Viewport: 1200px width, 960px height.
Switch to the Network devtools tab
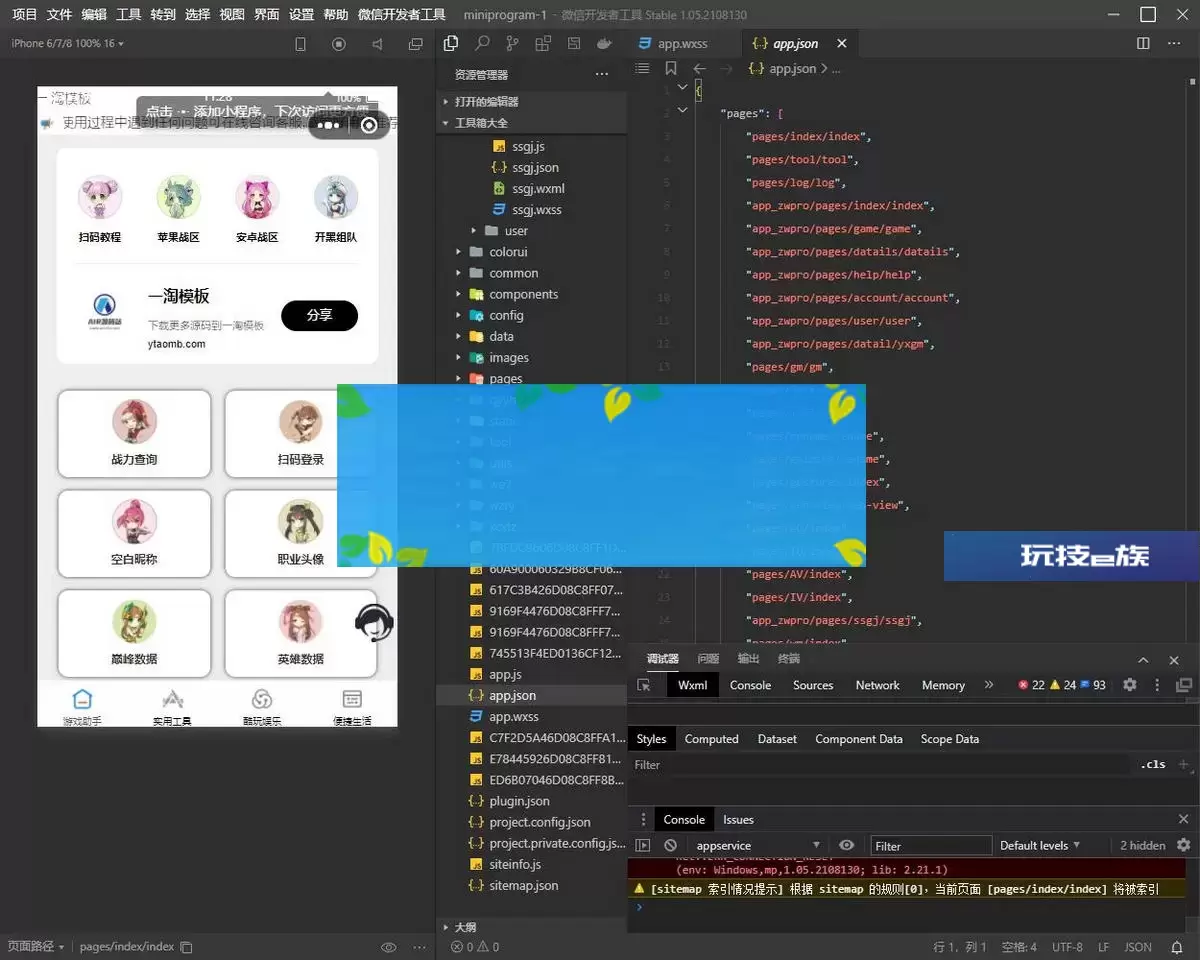(877, 685)
